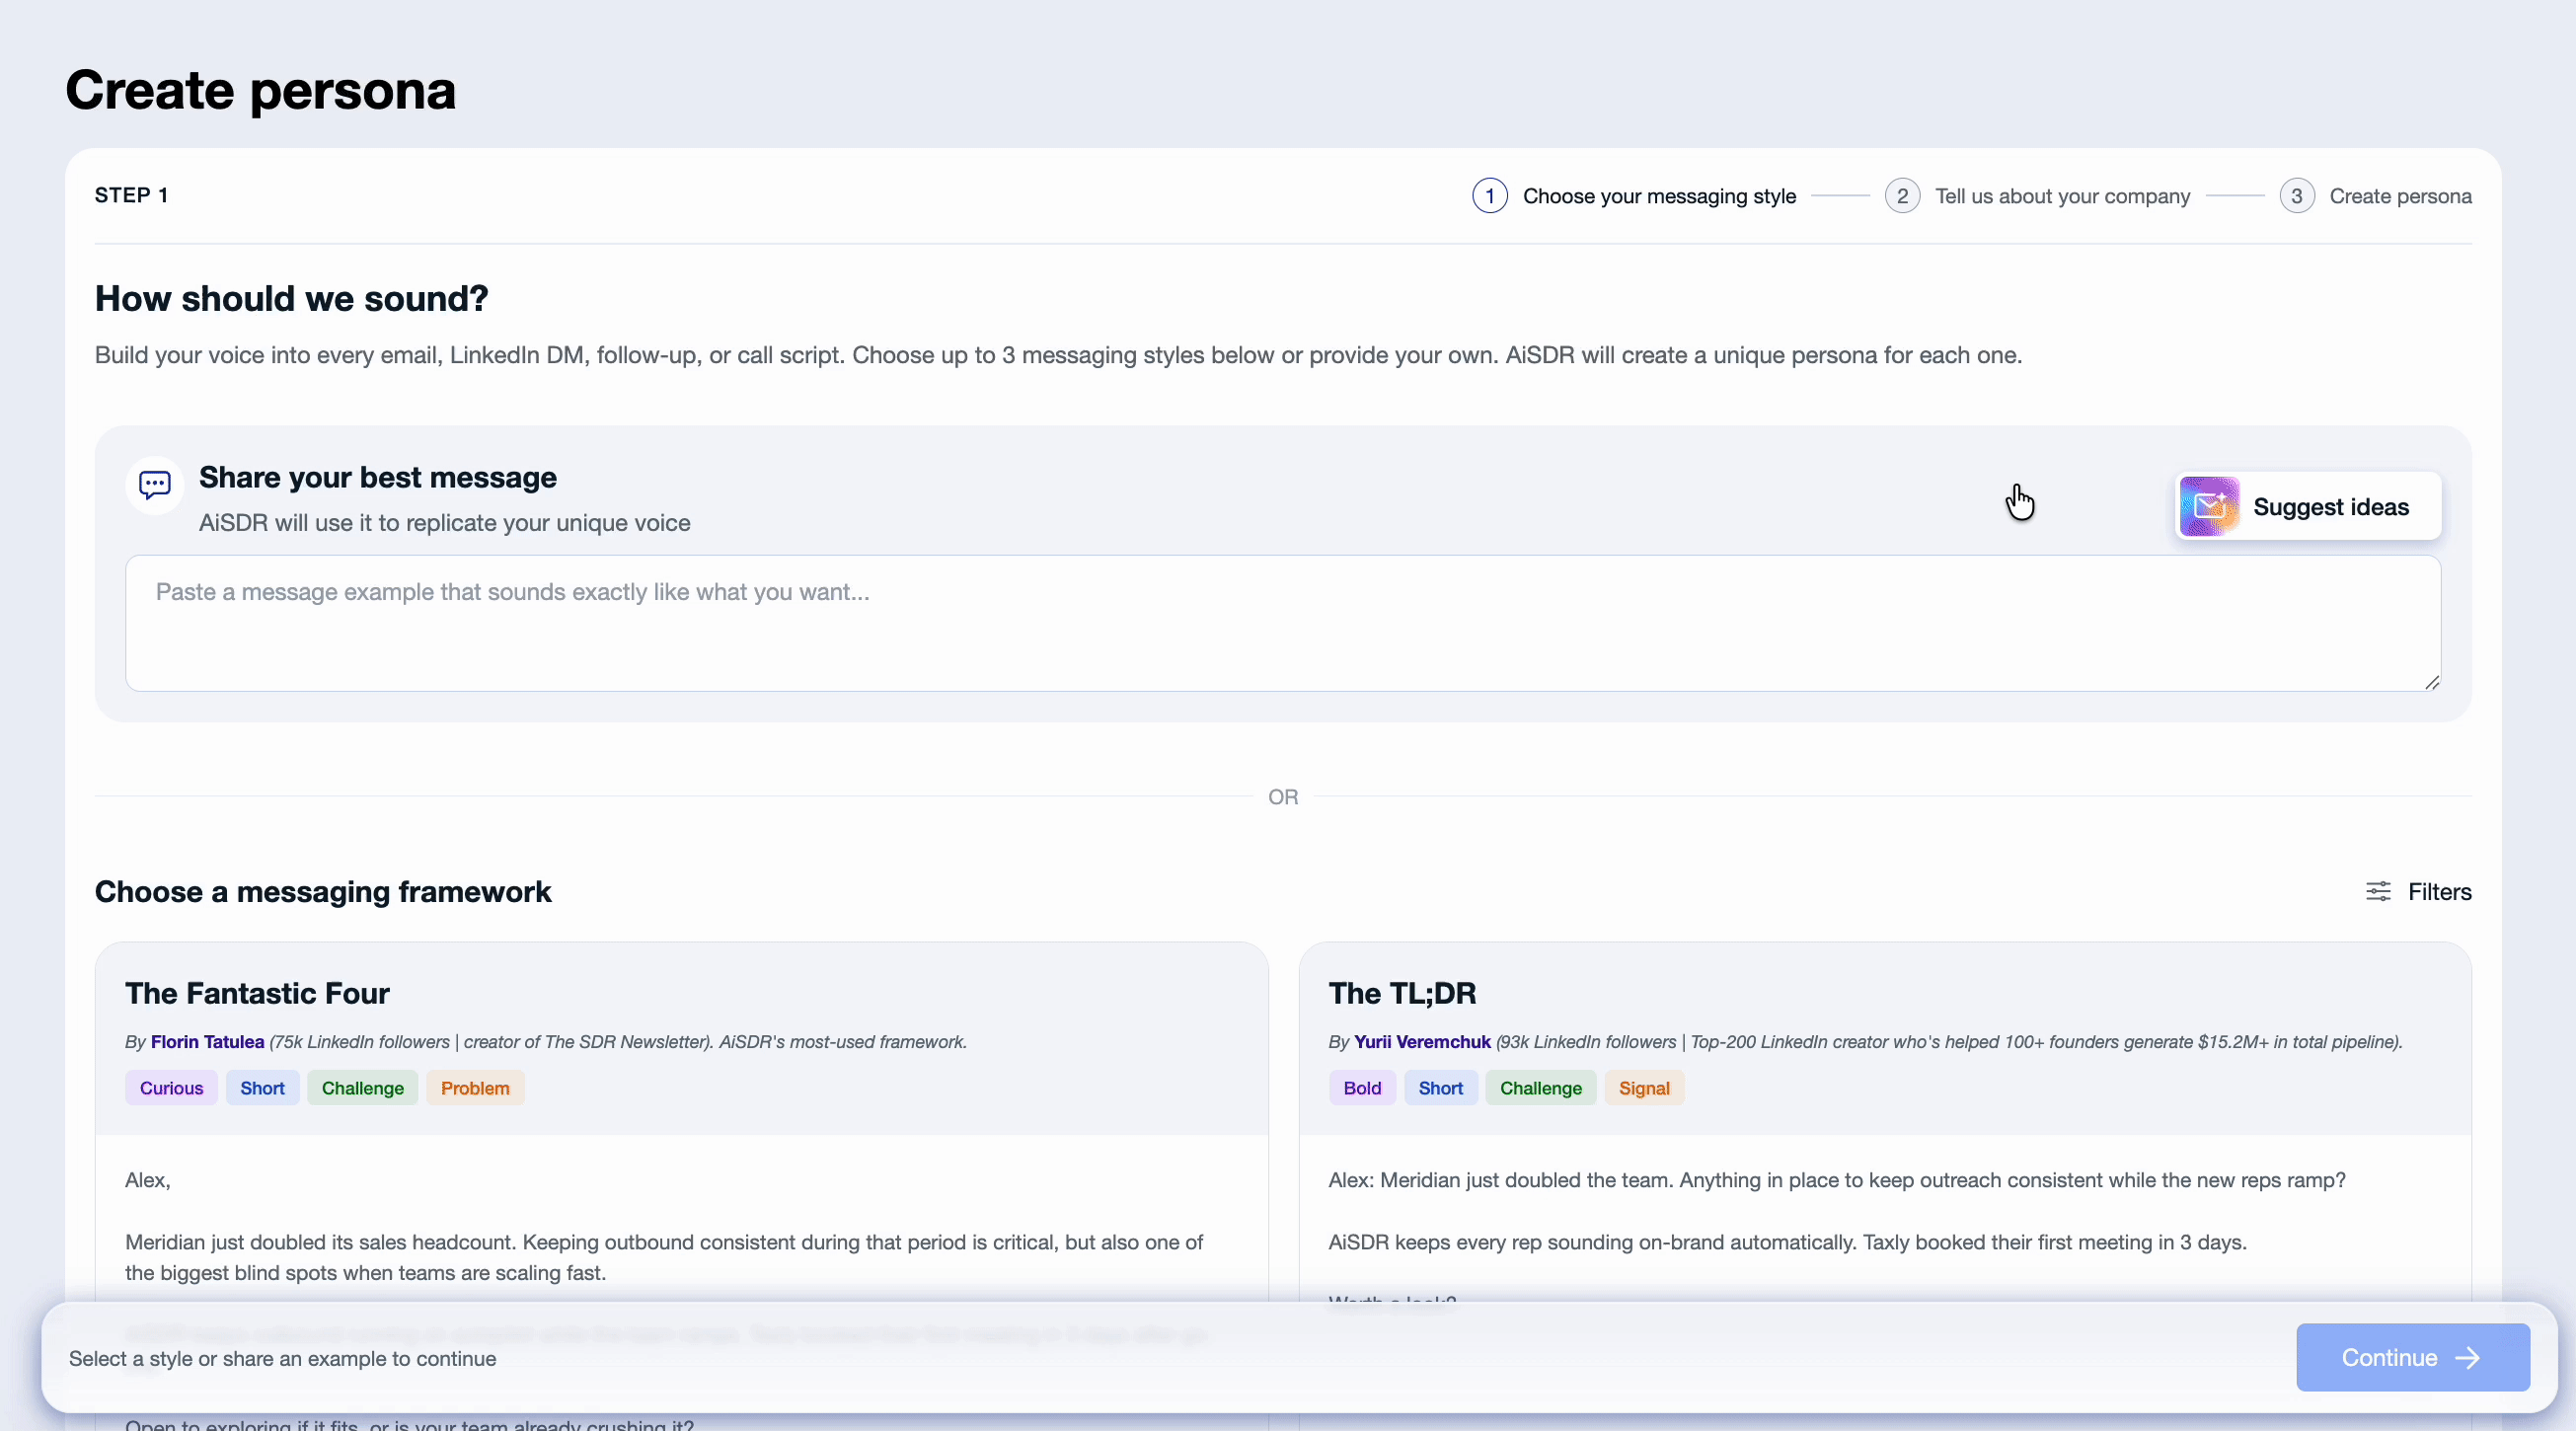The height and width of the screenshot is (1431, 2576).
Task: Open Florin Tatulea's profile link
Action: tap(207, 1041)
